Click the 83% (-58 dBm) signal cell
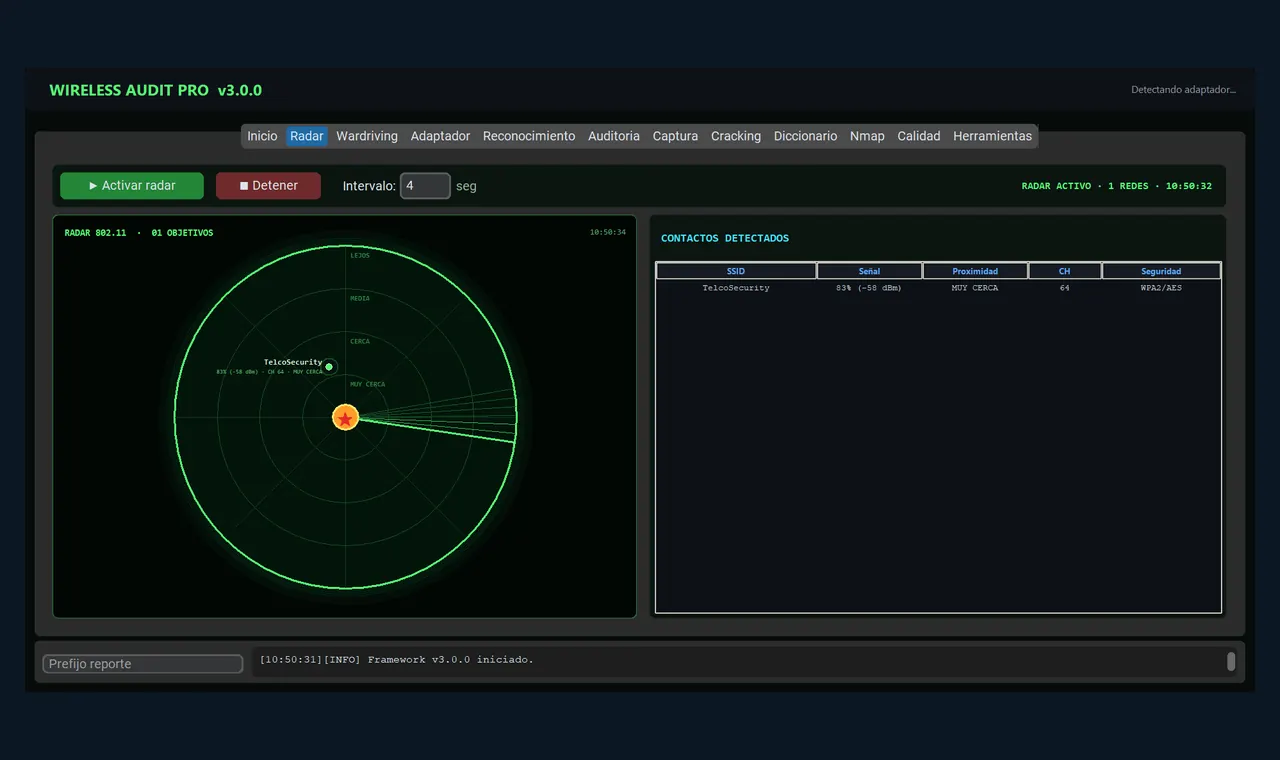 (x=869, y=288)
